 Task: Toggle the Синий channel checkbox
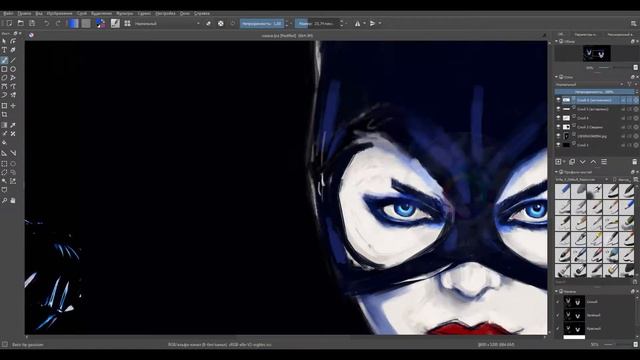(x=558, y=302)
